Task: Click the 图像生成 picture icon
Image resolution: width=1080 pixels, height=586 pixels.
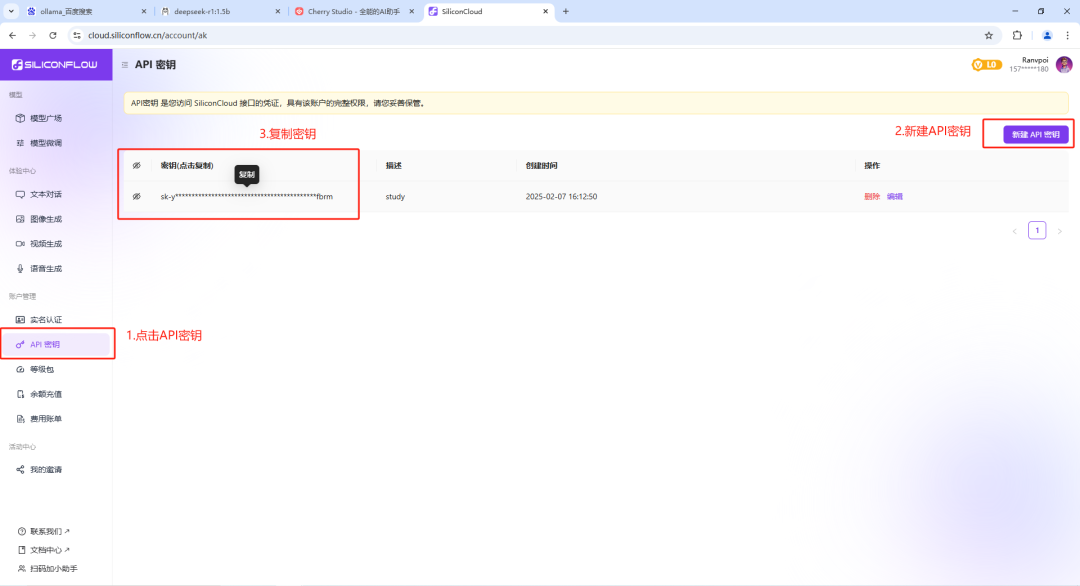Action: (x=20, y=219)
